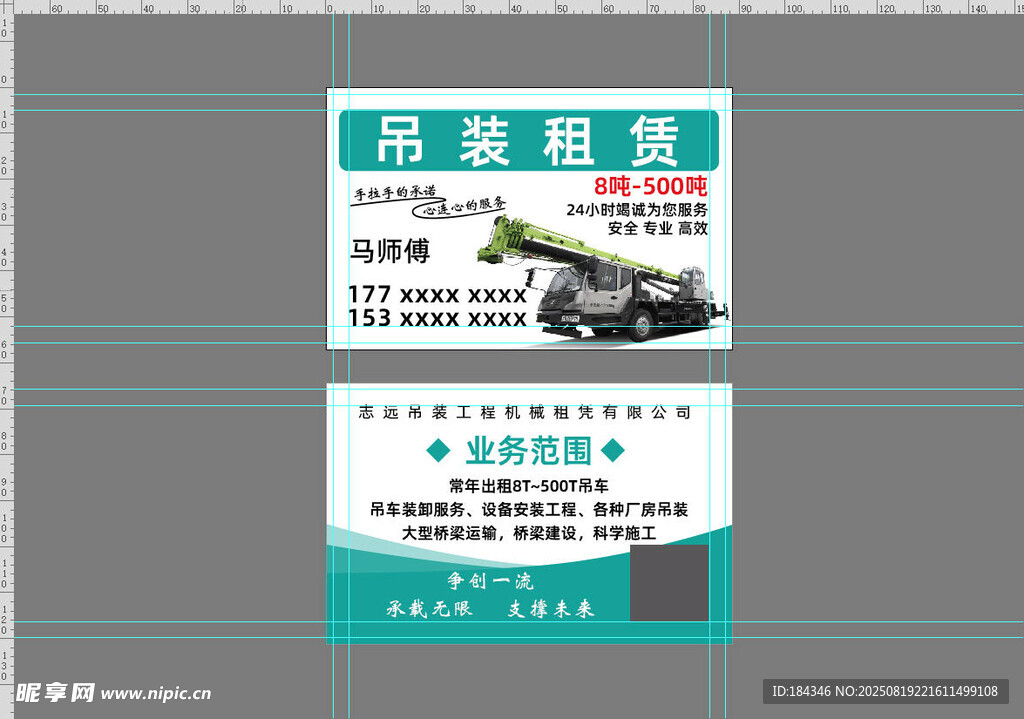Select the 常年出租8T~500T吊车 text line
This screenshot has height=719, width=1024.
tap(528, 486)
